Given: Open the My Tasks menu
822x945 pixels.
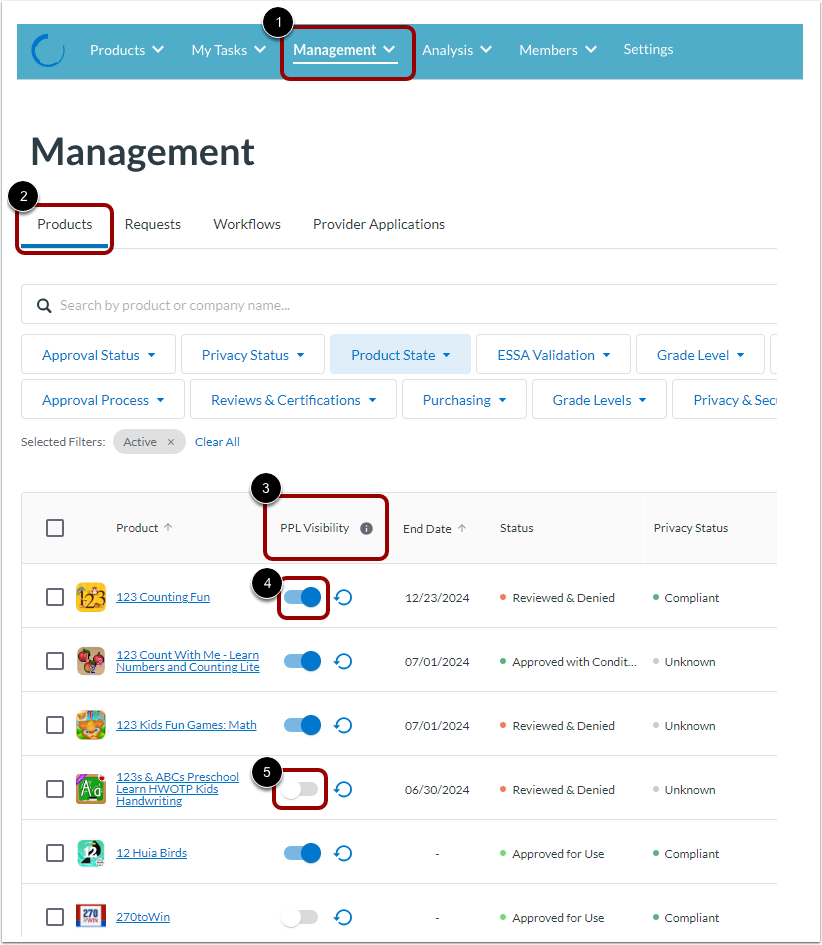Looking at the screenshot, I should [228, 50].
